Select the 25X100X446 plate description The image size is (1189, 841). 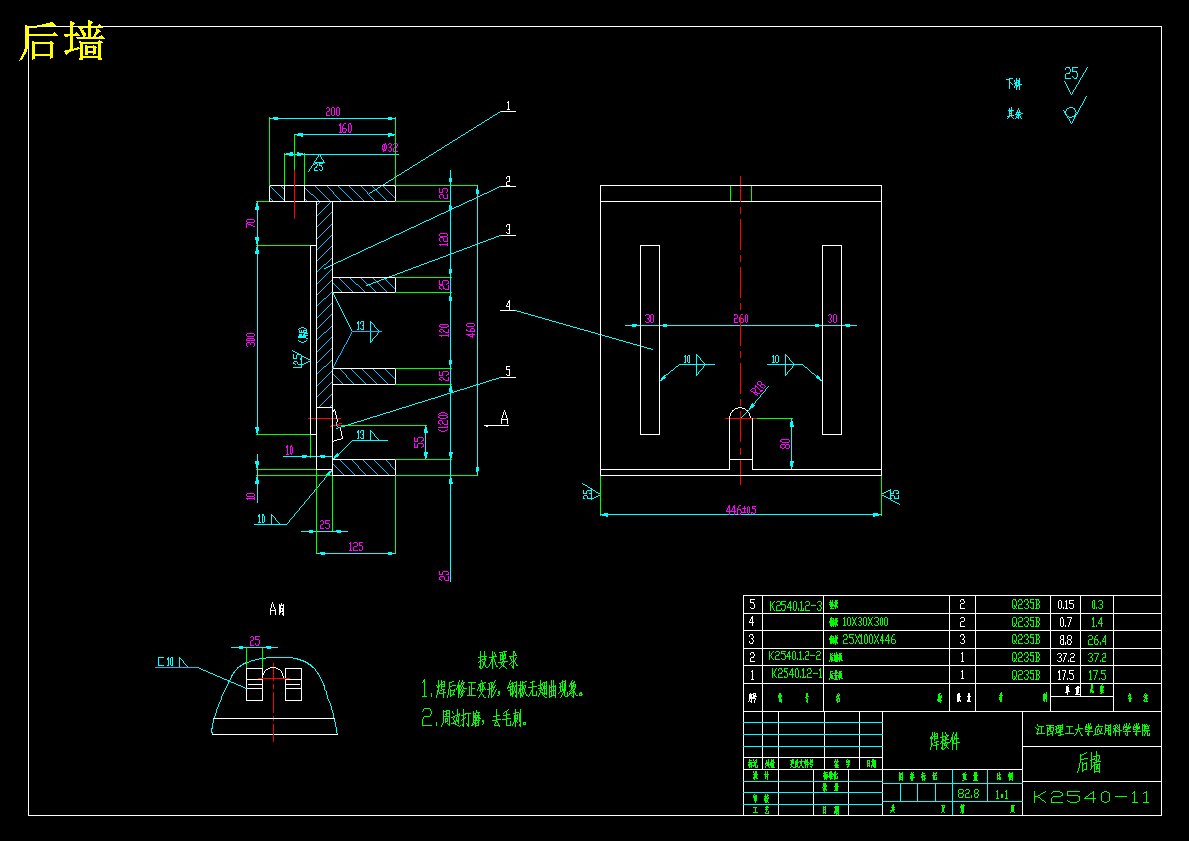[869, 639]
